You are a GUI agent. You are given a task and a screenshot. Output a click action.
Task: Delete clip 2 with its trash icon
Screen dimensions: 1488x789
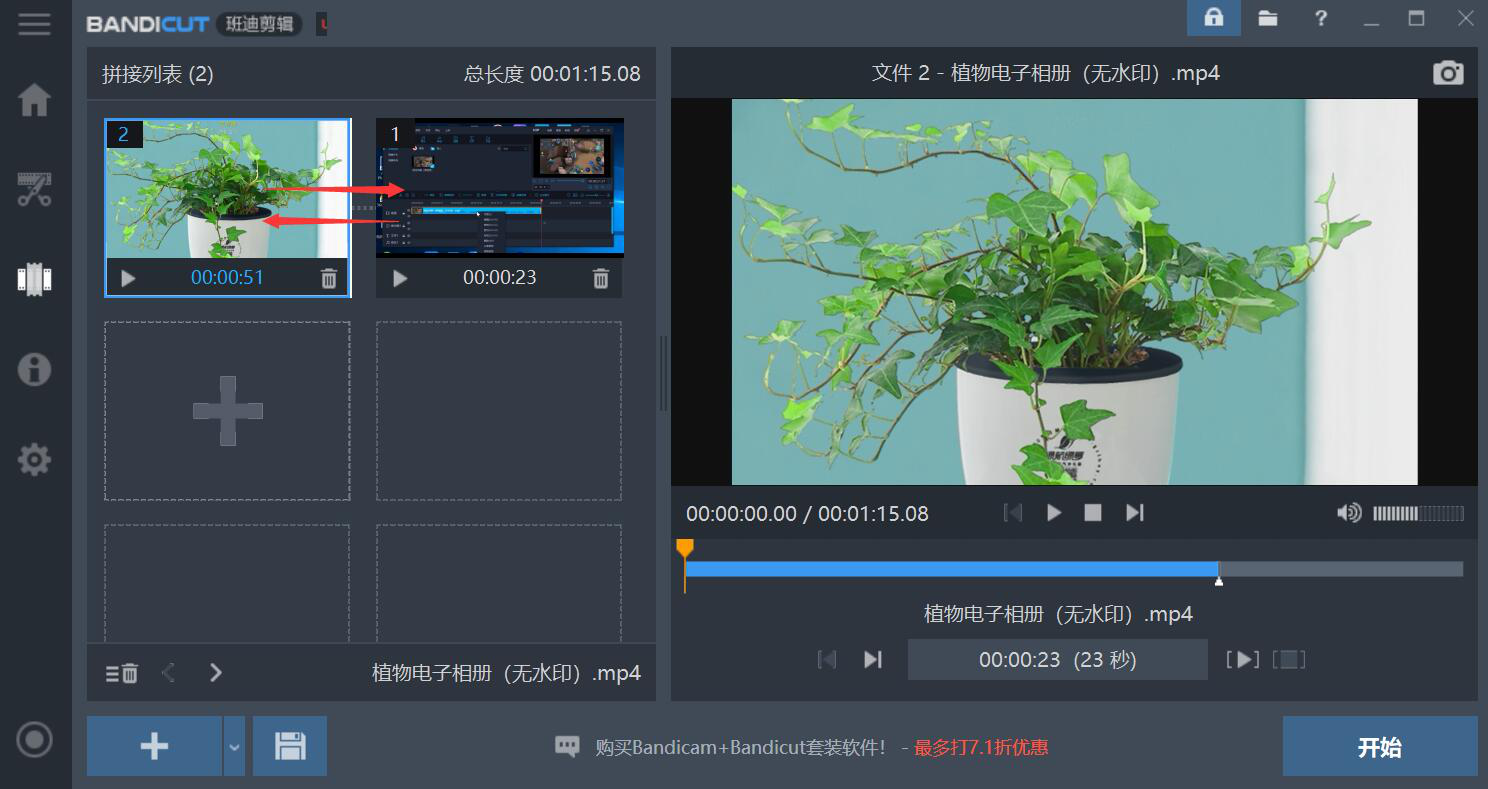point(329,278)
